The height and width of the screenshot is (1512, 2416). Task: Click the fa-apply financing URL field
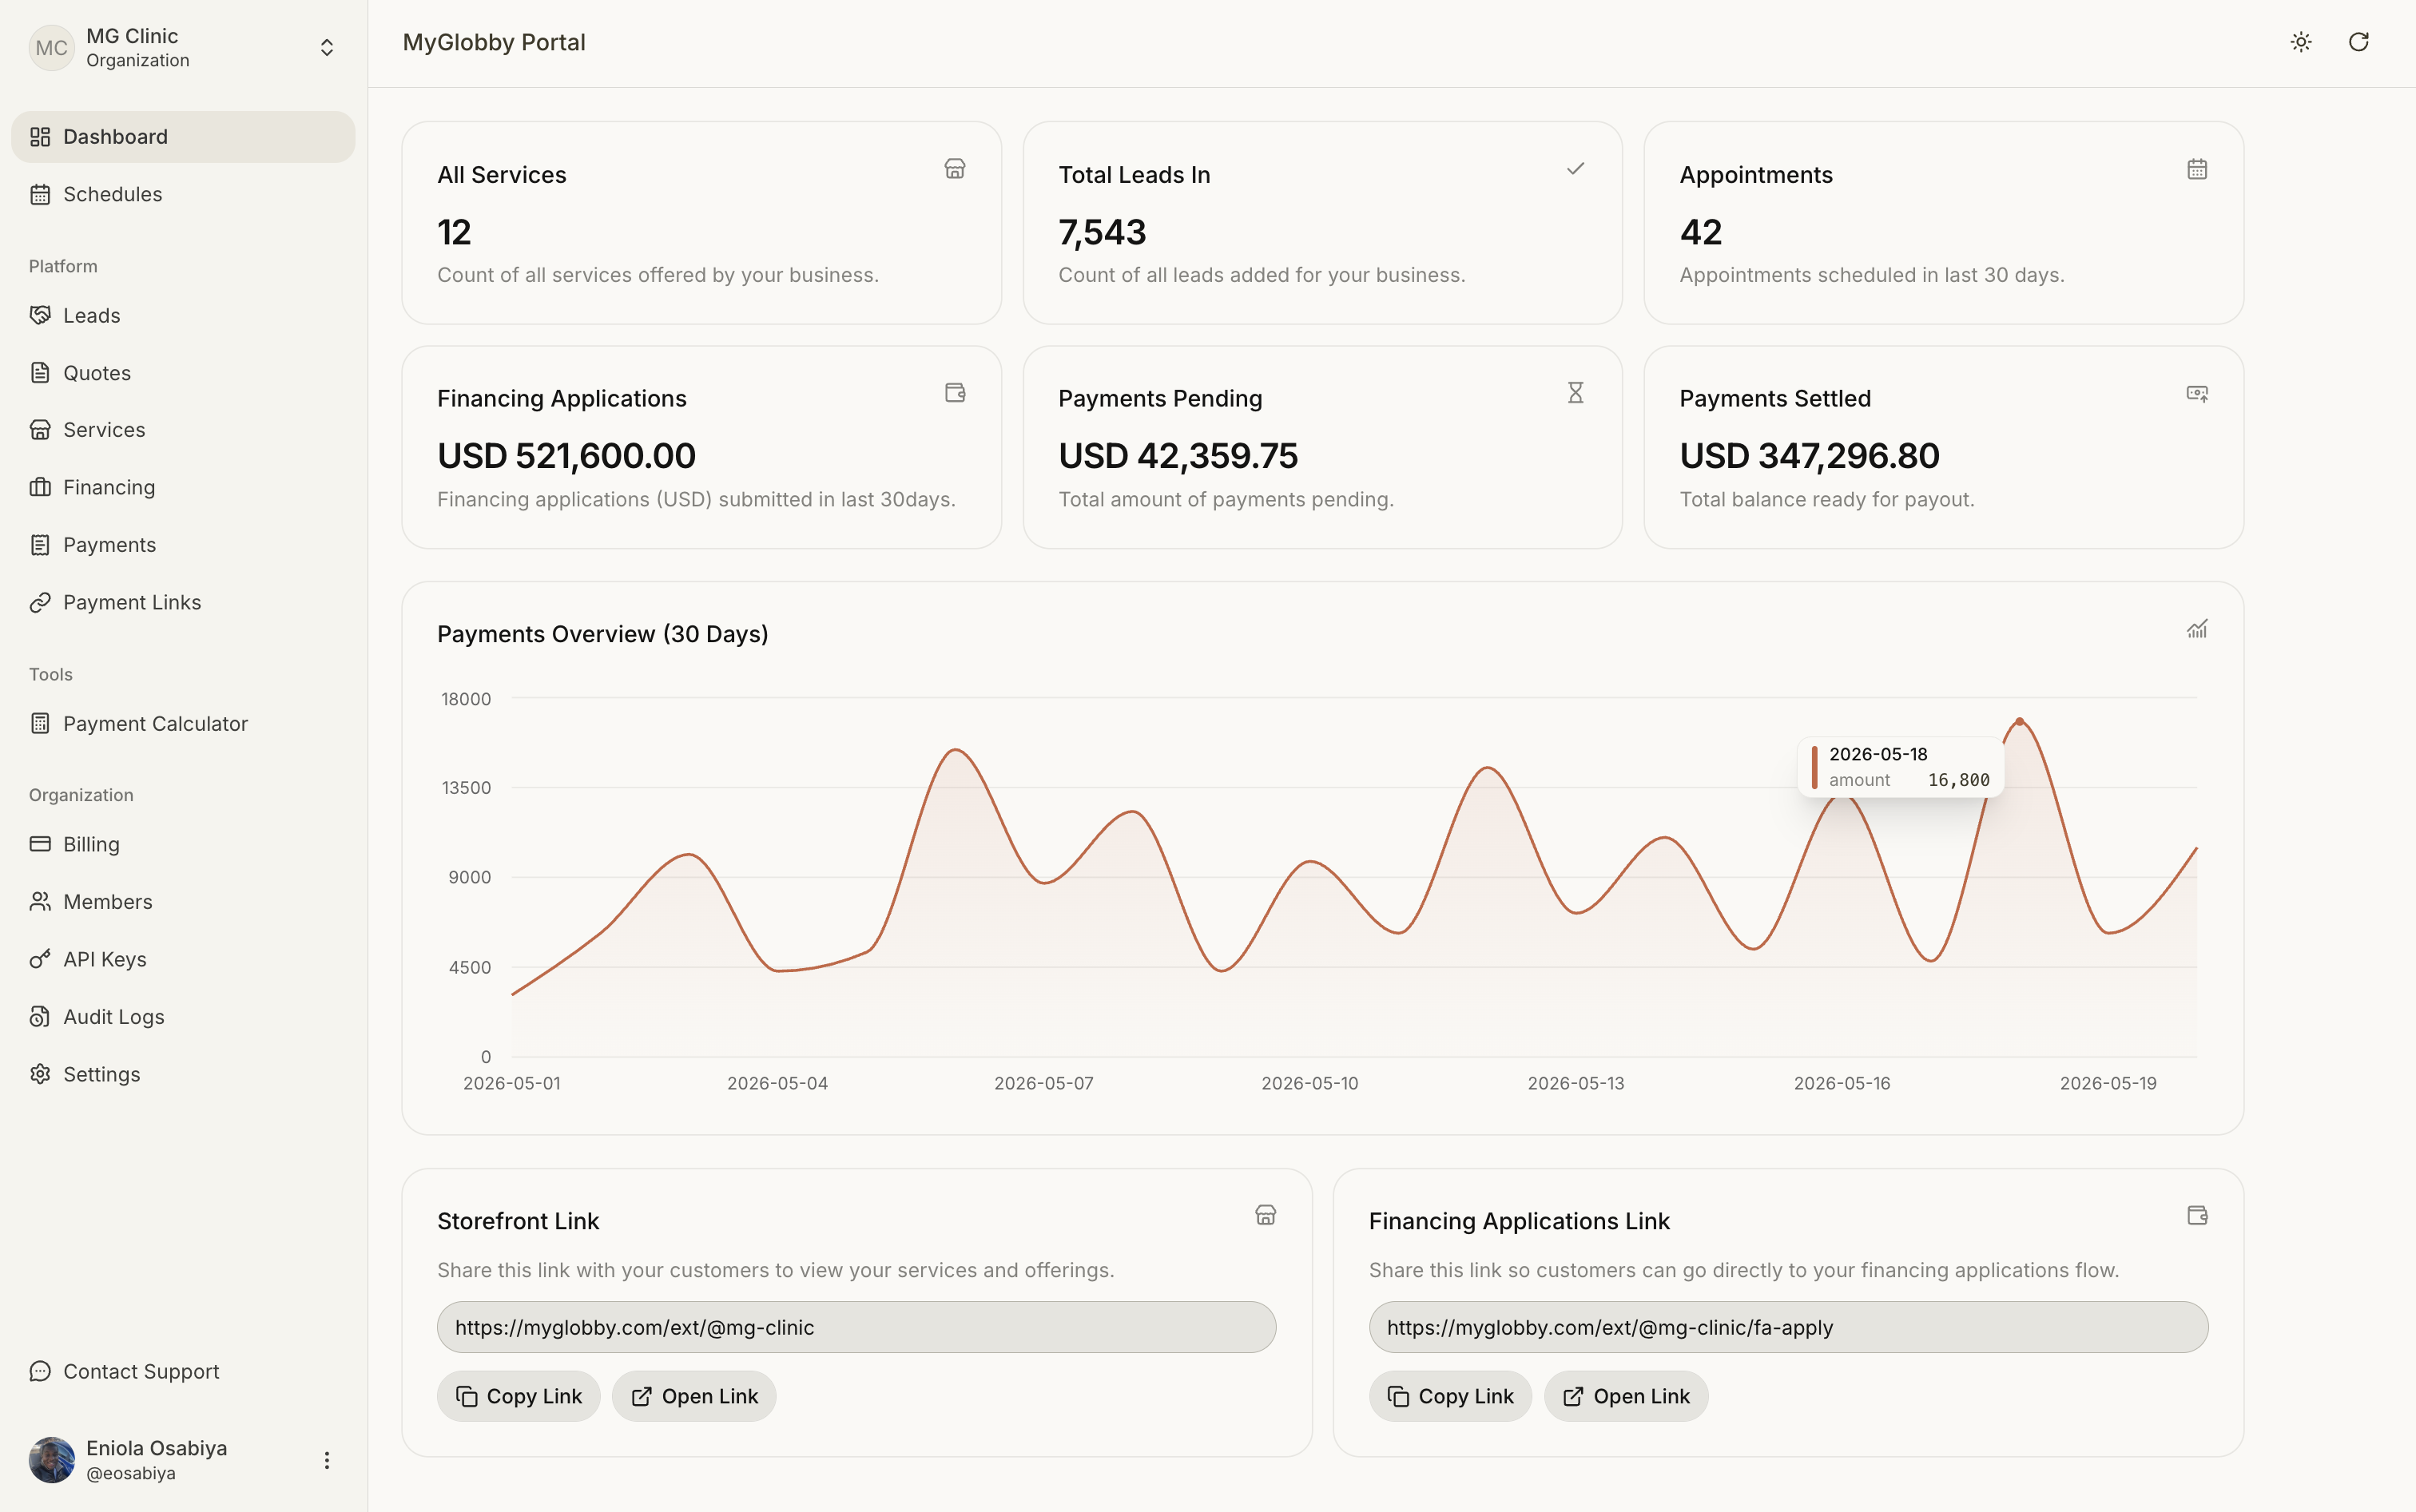1788,1327
